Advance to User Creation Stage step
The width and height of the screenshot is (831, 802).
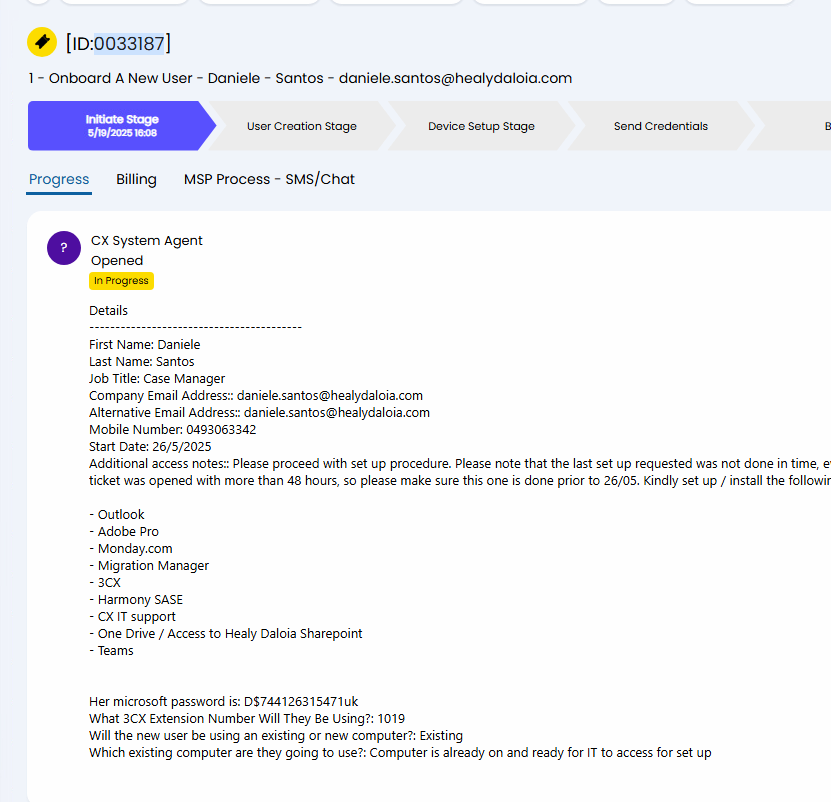point(302,126)
